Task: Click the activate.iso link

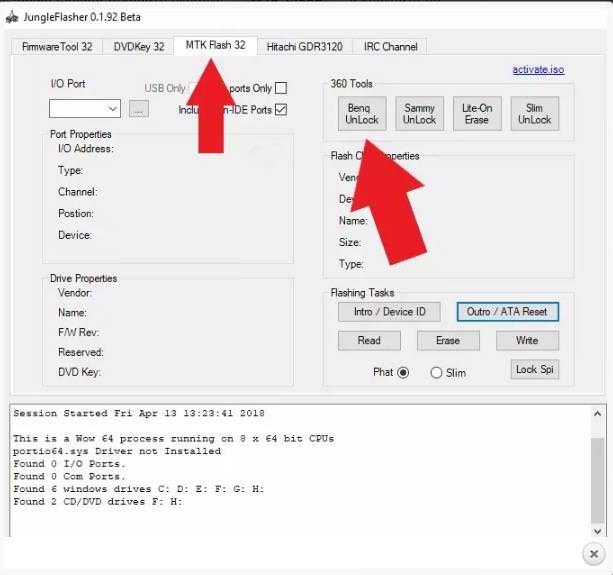Action: click(538, 70)
